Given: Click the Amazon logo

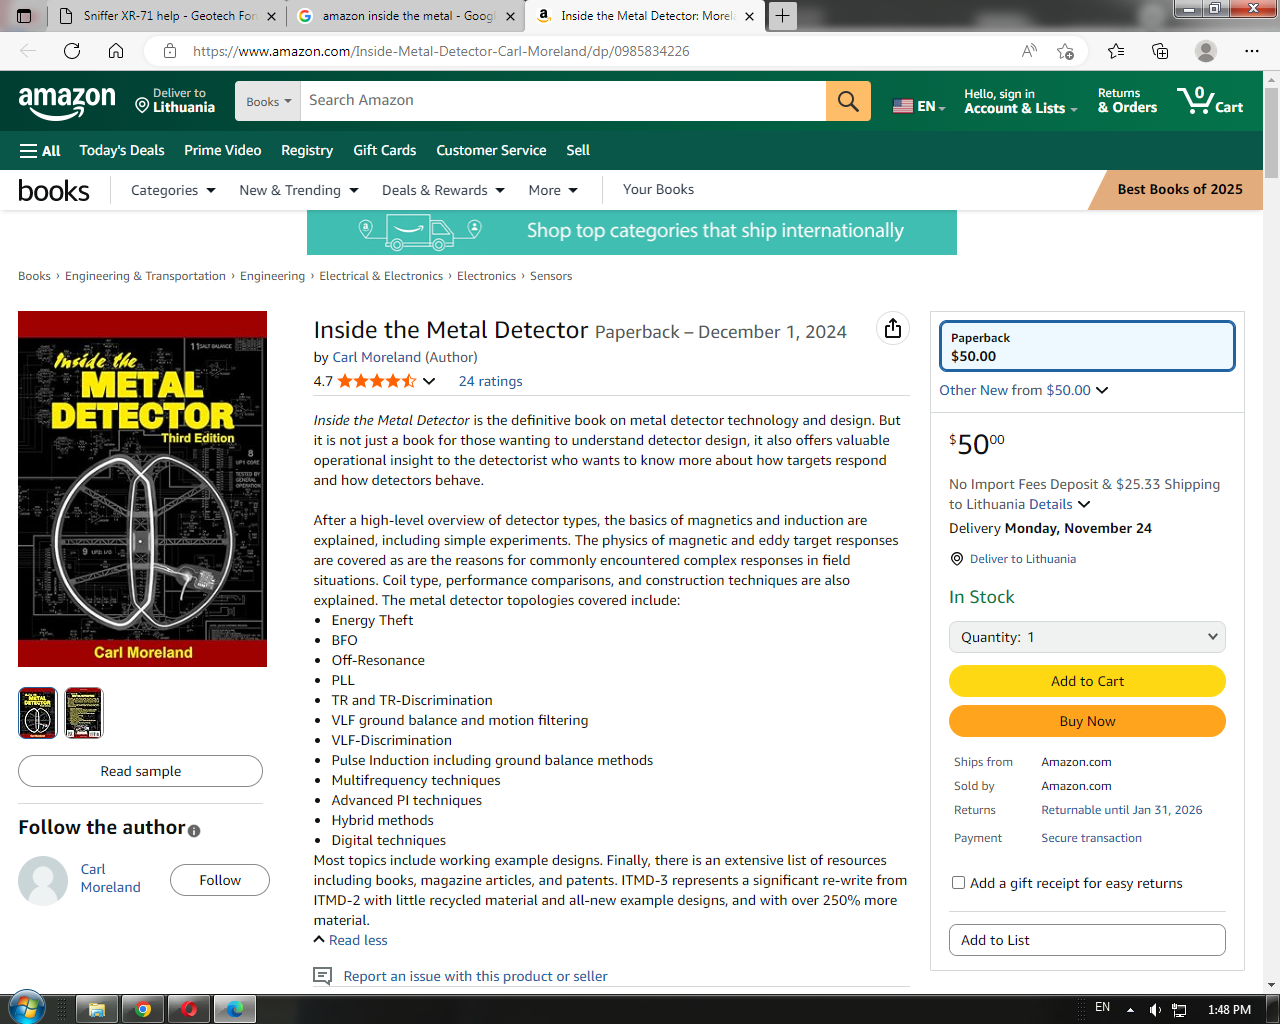Looking at the screenshot, I should (x=67, y=101).
